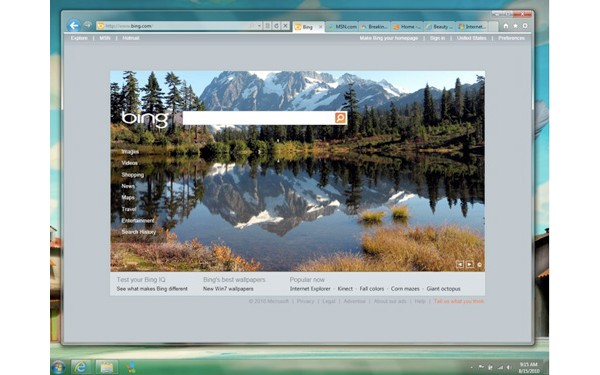Screen dimensions: 600x375
Task: Show next Bing homepage image
Action: point(469,264)
